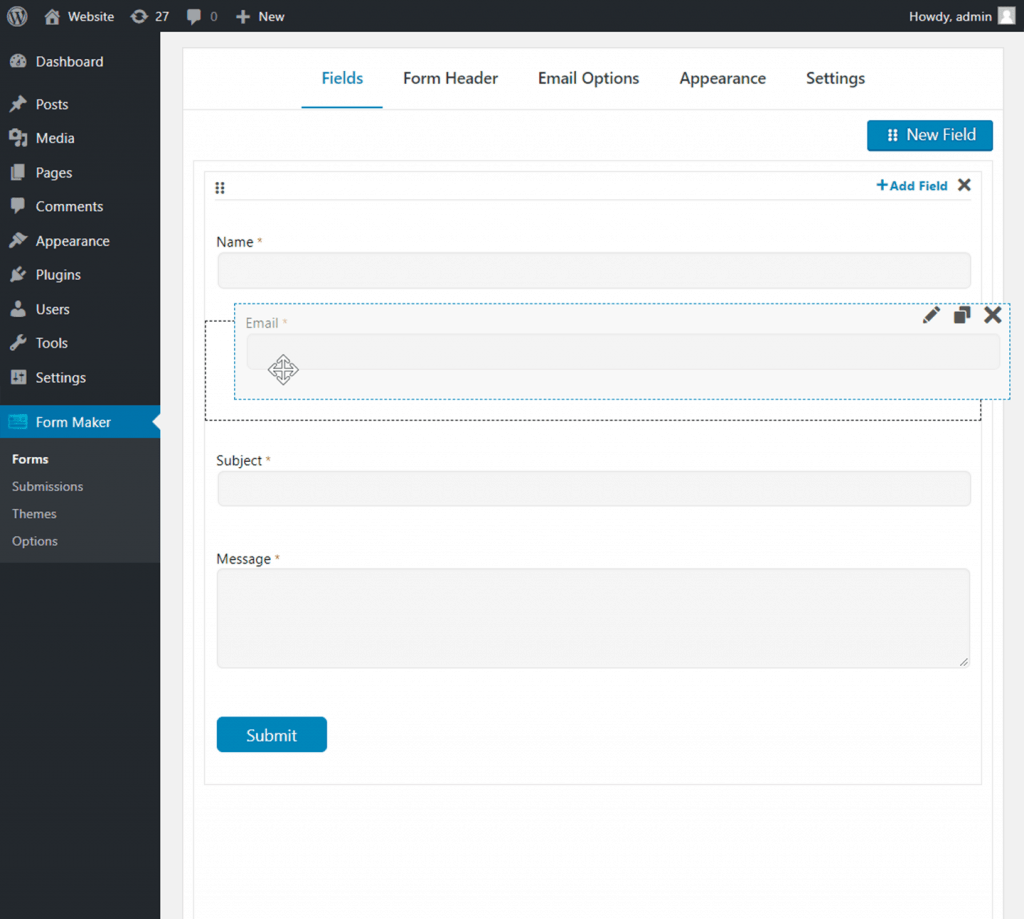
Task: Click the admin user avatar
Action: (x=1005, y=16)
